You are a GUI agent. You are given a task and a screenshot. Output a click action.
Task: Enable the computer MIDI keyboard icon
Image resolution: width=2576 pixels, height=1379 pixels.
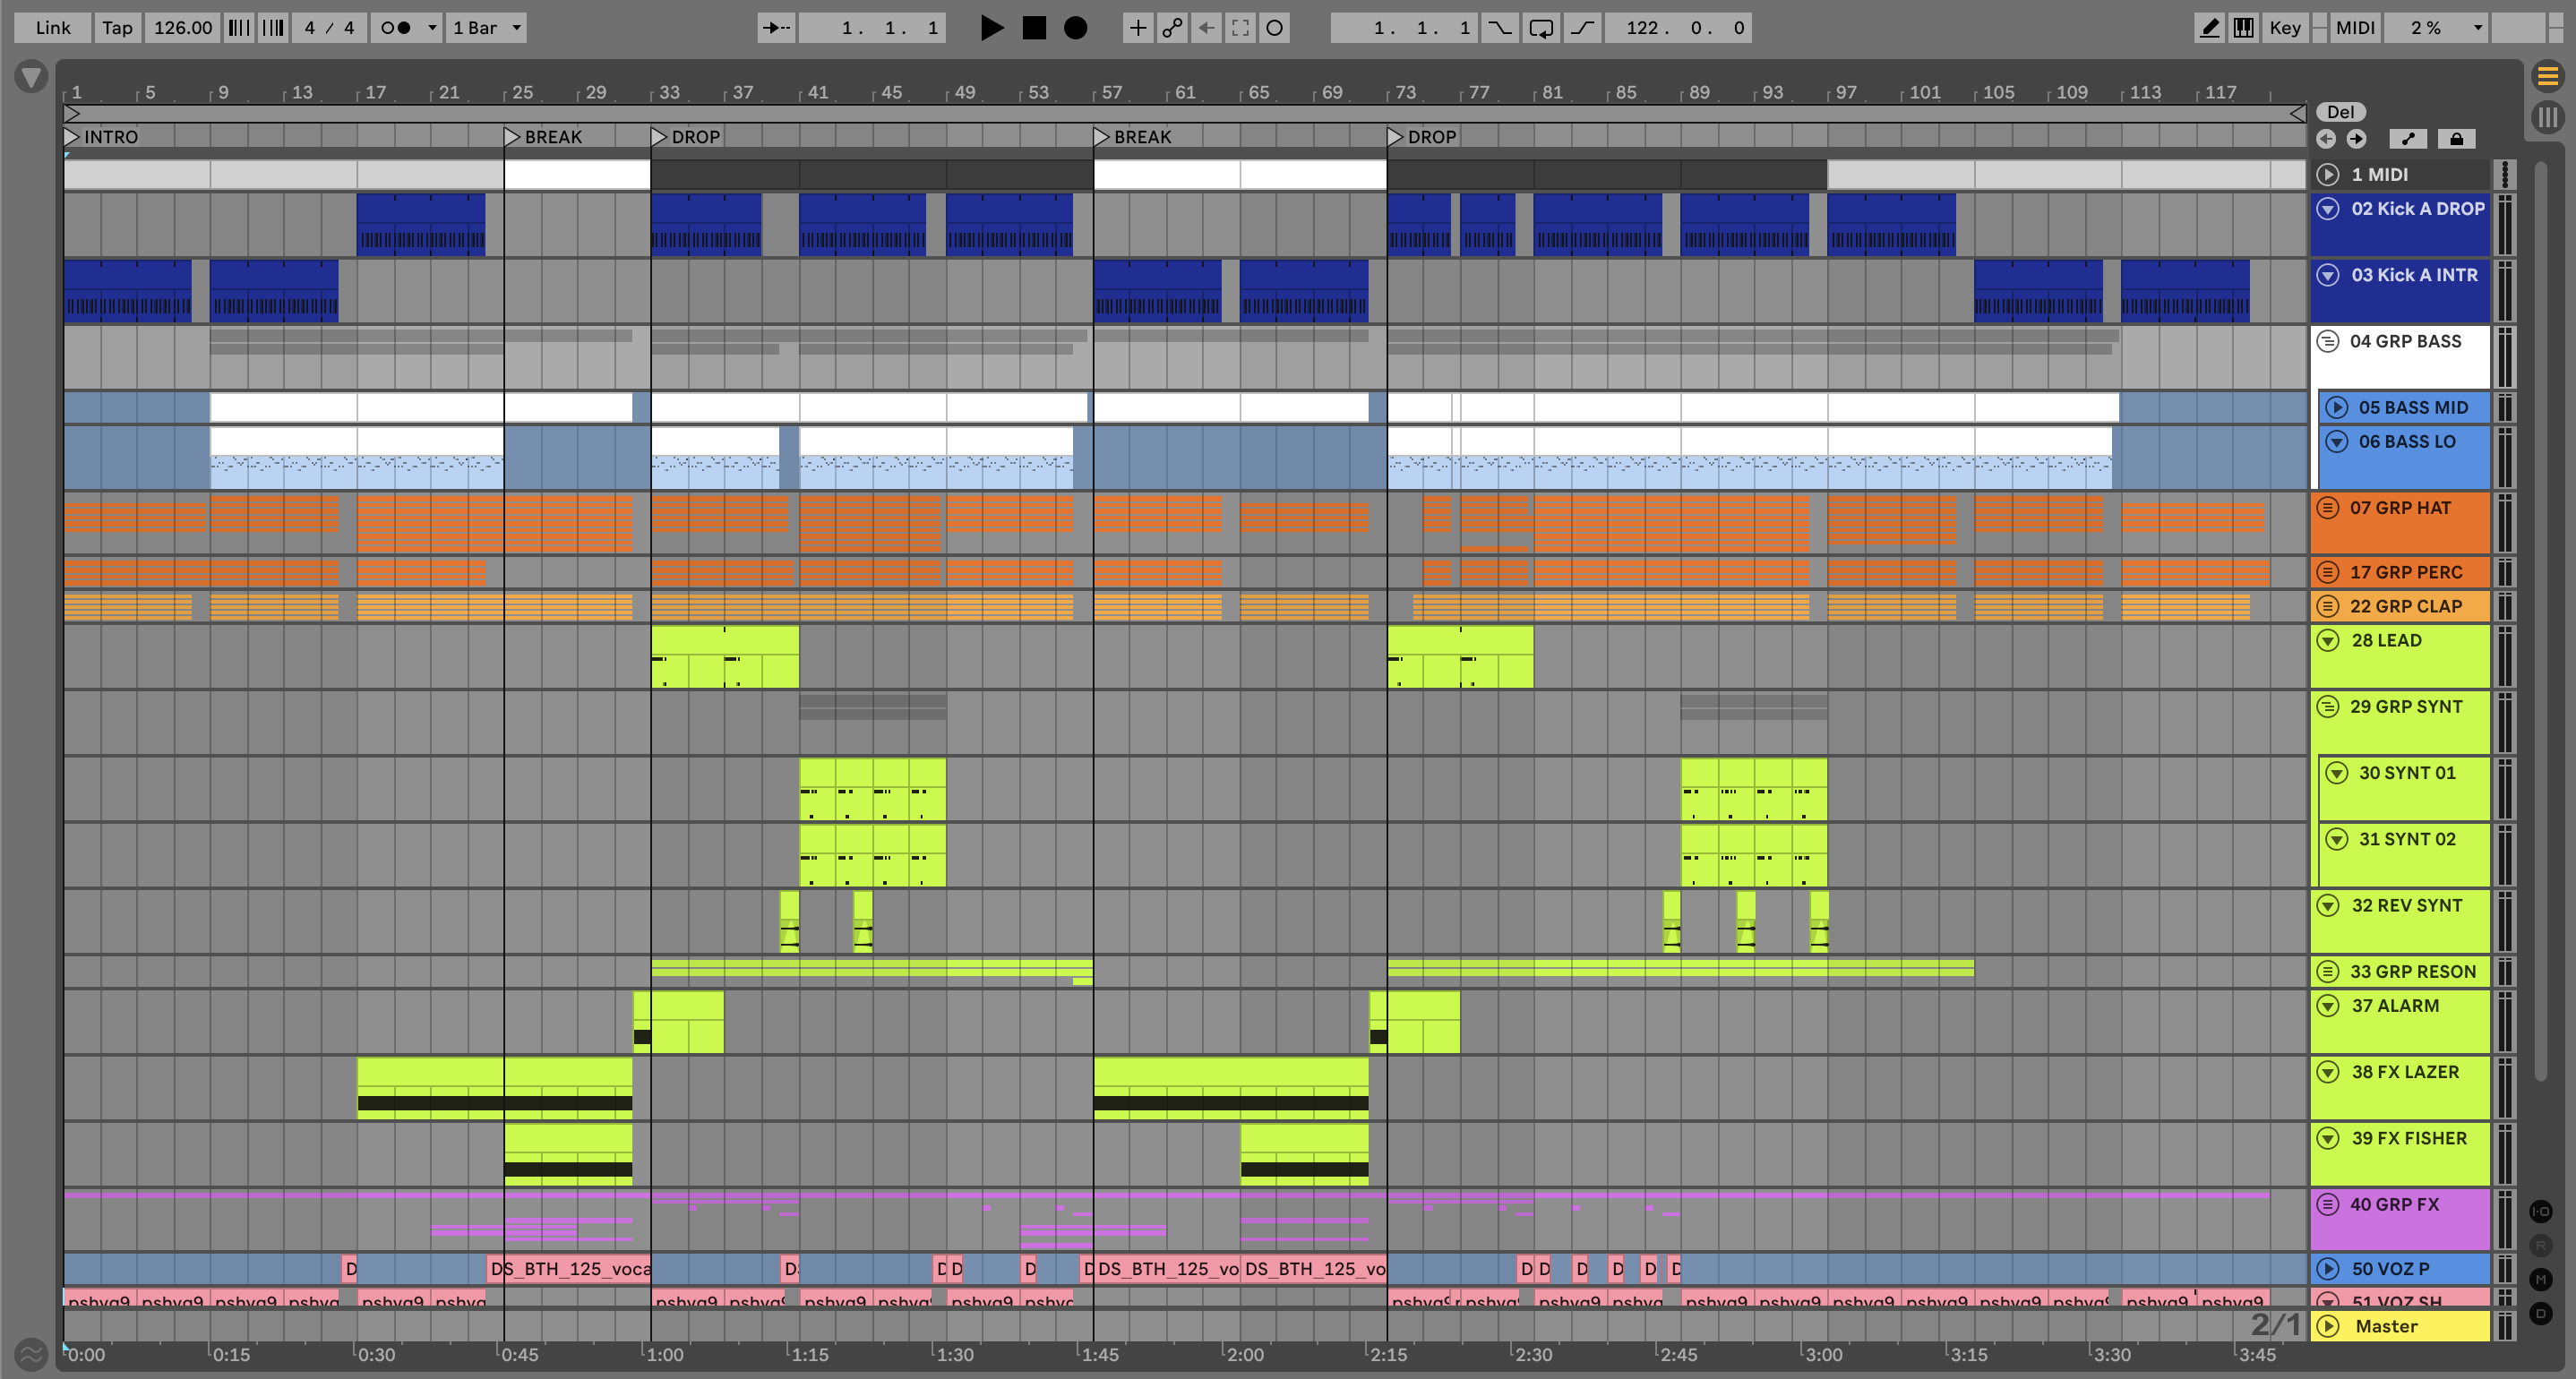pyautogui.click(x=2244, y=28)
